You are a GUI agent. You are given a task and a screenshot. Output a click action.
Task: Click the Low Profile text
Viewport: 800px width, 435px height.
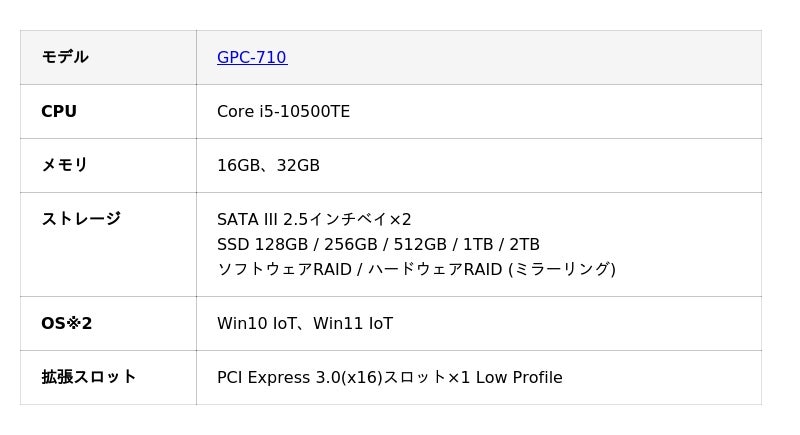(519, 378)
